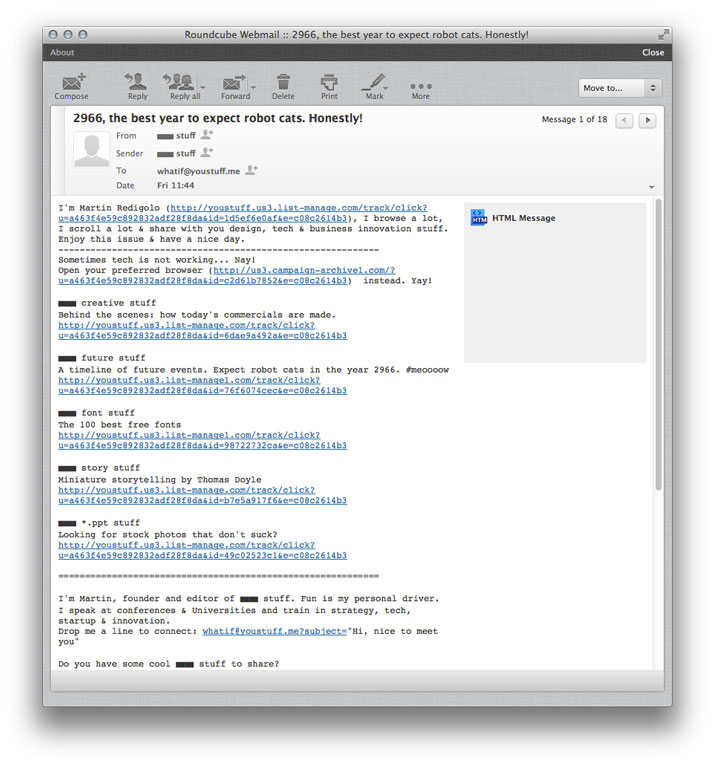Image resolution: width=714 pixels, height=765 pixels.
Task: Expand message headers with small triangle
Action: click(652, 187)
